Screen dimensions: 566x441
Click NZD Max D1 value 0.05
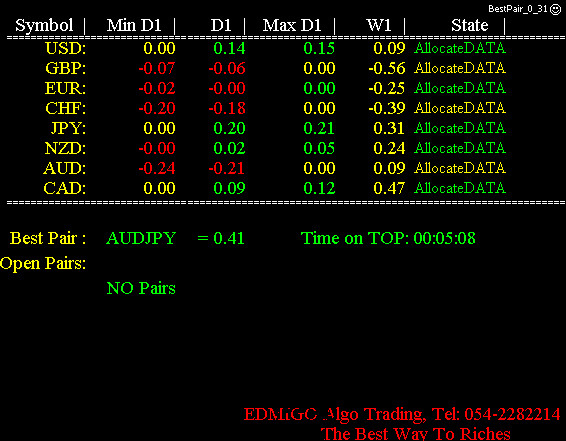[x=319, y=148]
